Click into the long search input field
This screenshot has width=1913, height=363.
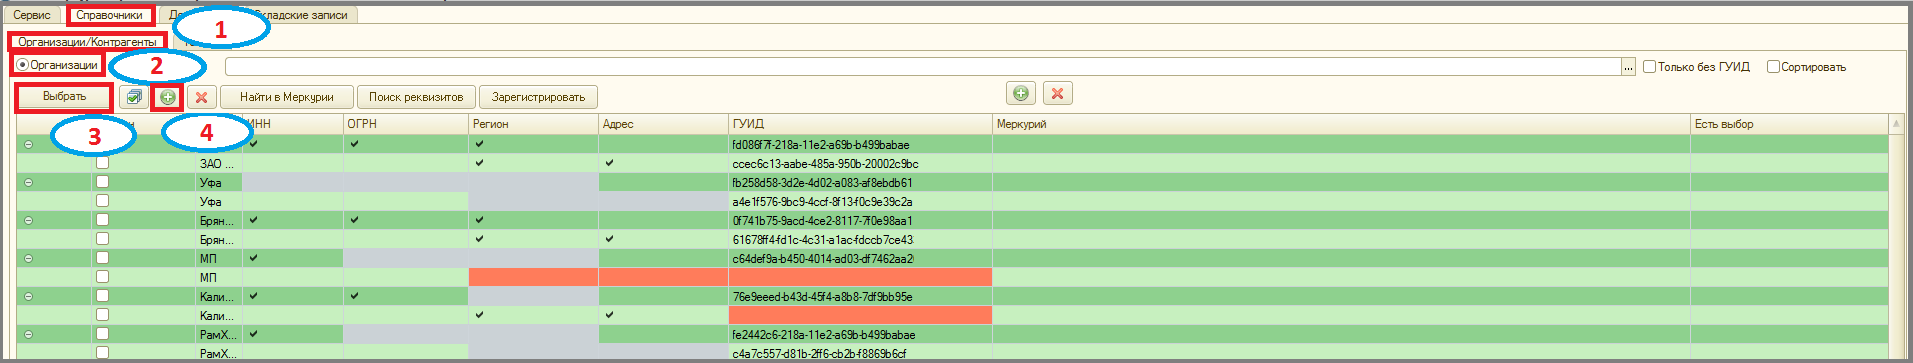click(922, 67)
